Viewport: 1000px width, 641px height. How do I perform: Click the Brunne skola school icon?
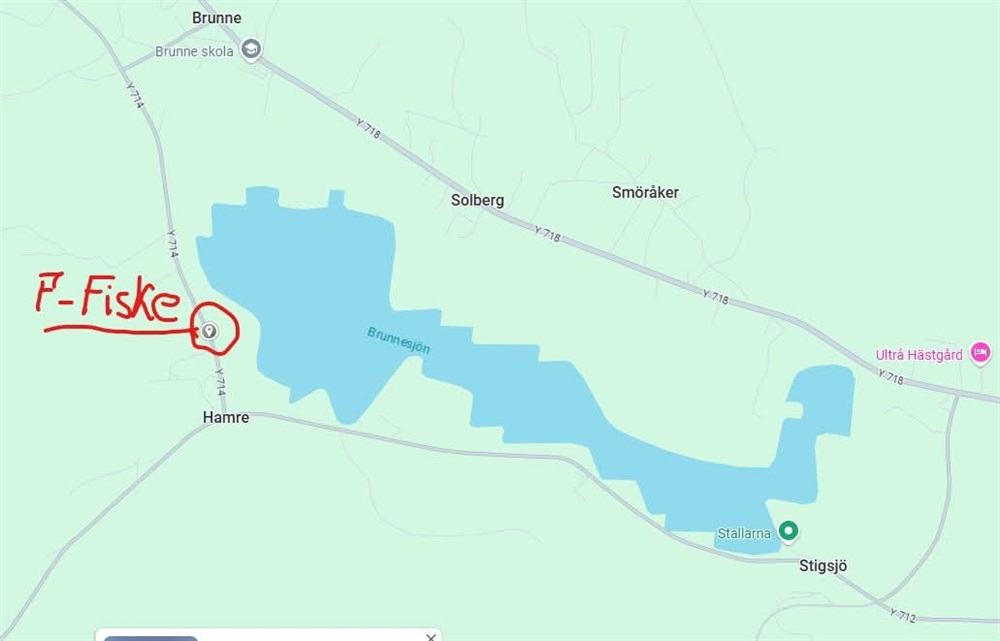(x=251, y=50)
